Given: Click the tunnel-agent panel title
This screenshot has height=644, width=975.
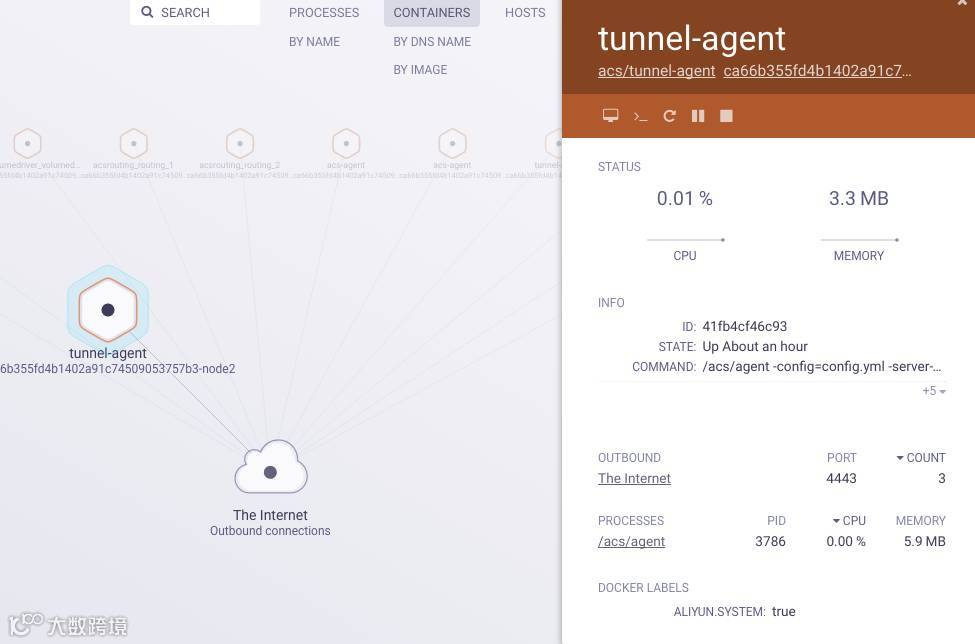Looking at the screenshot, I should (691, 38).
